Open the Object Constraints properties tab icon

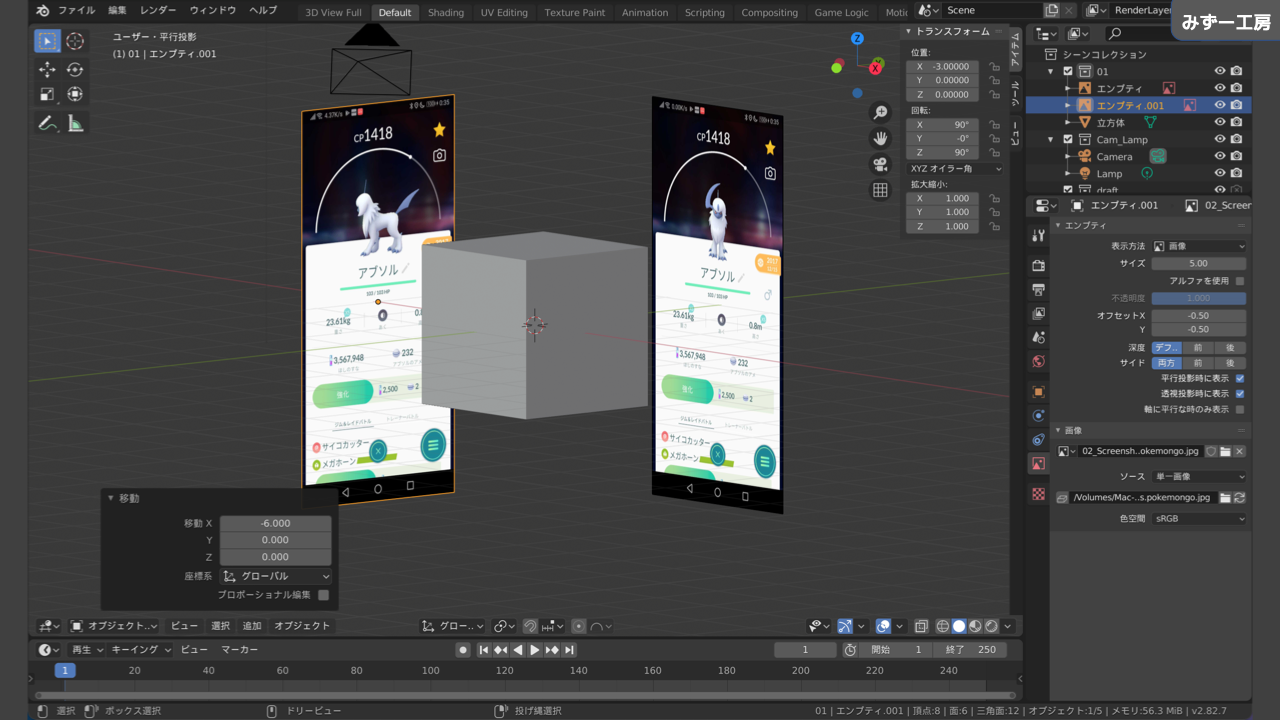point(1038,439)
